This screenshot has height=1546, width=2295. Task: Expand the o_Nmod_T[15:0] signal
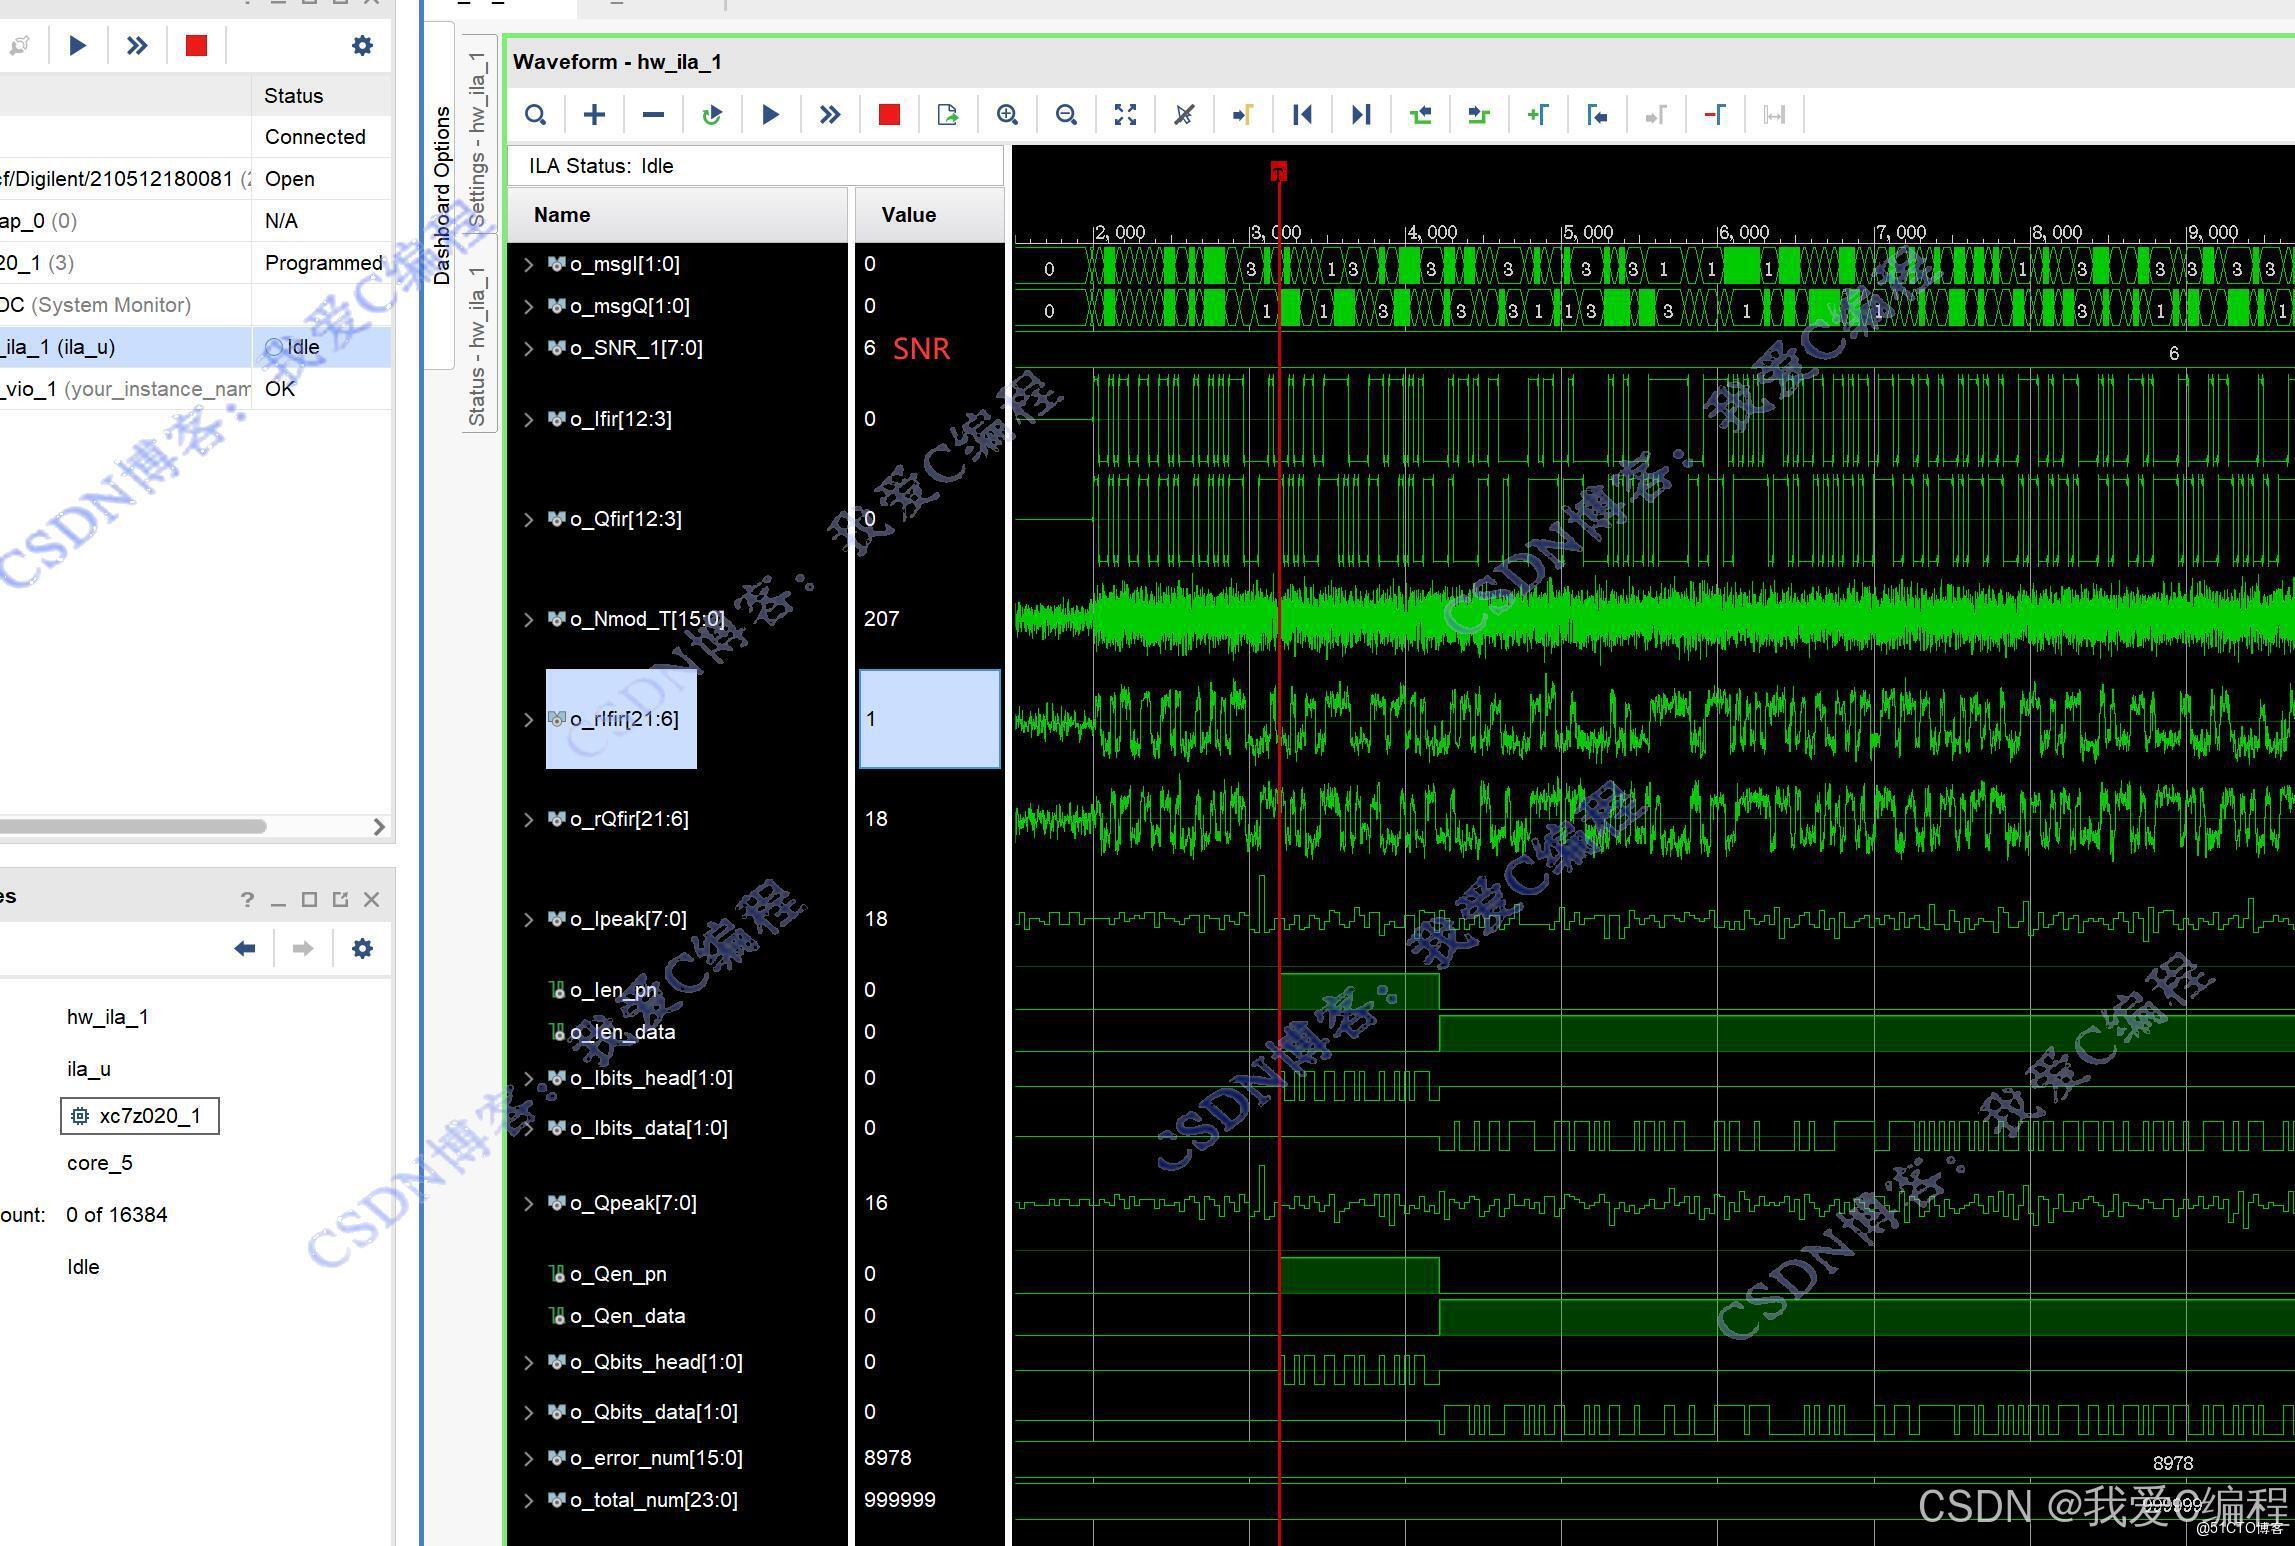pos(529,620)
